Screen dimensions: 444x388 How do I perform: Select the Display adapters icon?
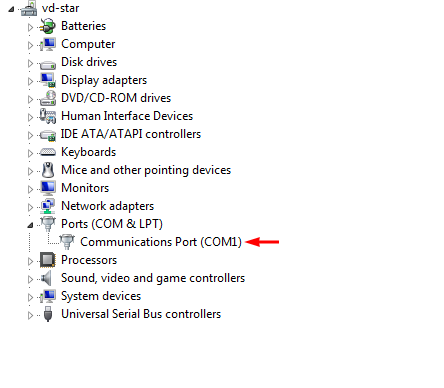pos(48,80)
